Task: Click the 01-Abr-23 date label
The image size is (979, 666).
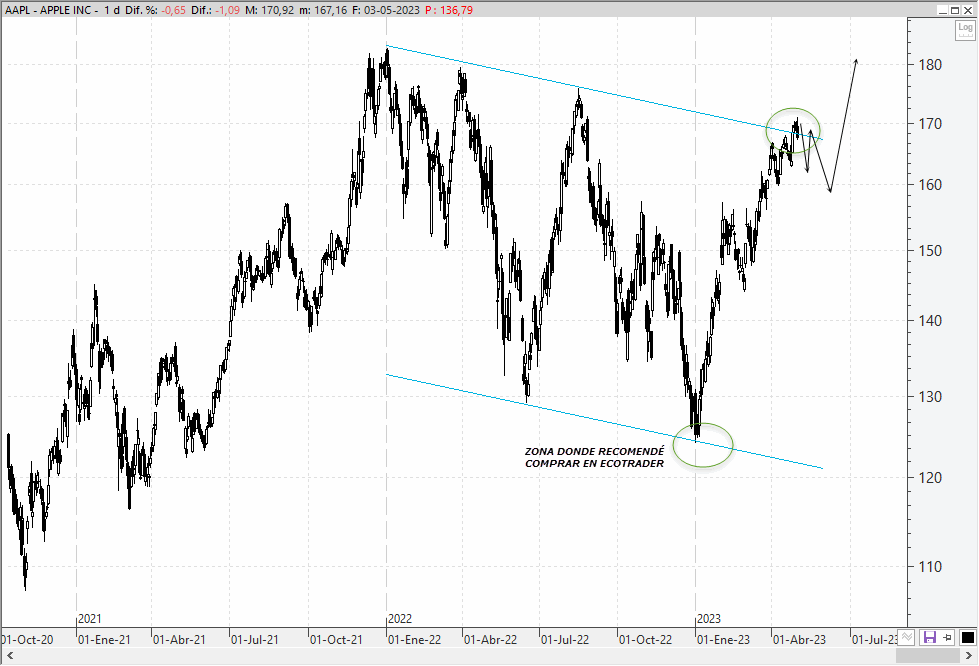Action: [x=799, y=640]
